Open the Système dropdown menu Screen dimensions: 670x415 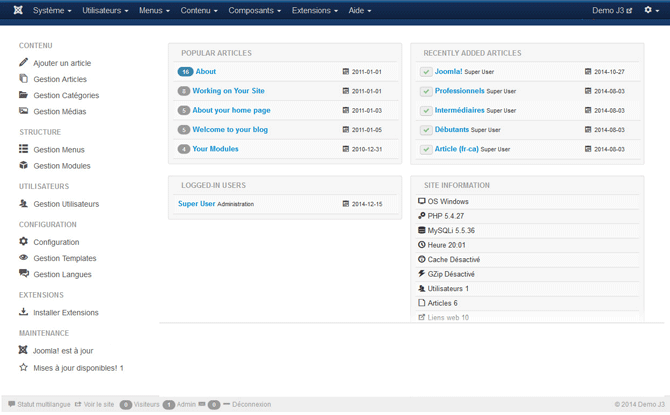pyautogui.click(x=52, y=11)
